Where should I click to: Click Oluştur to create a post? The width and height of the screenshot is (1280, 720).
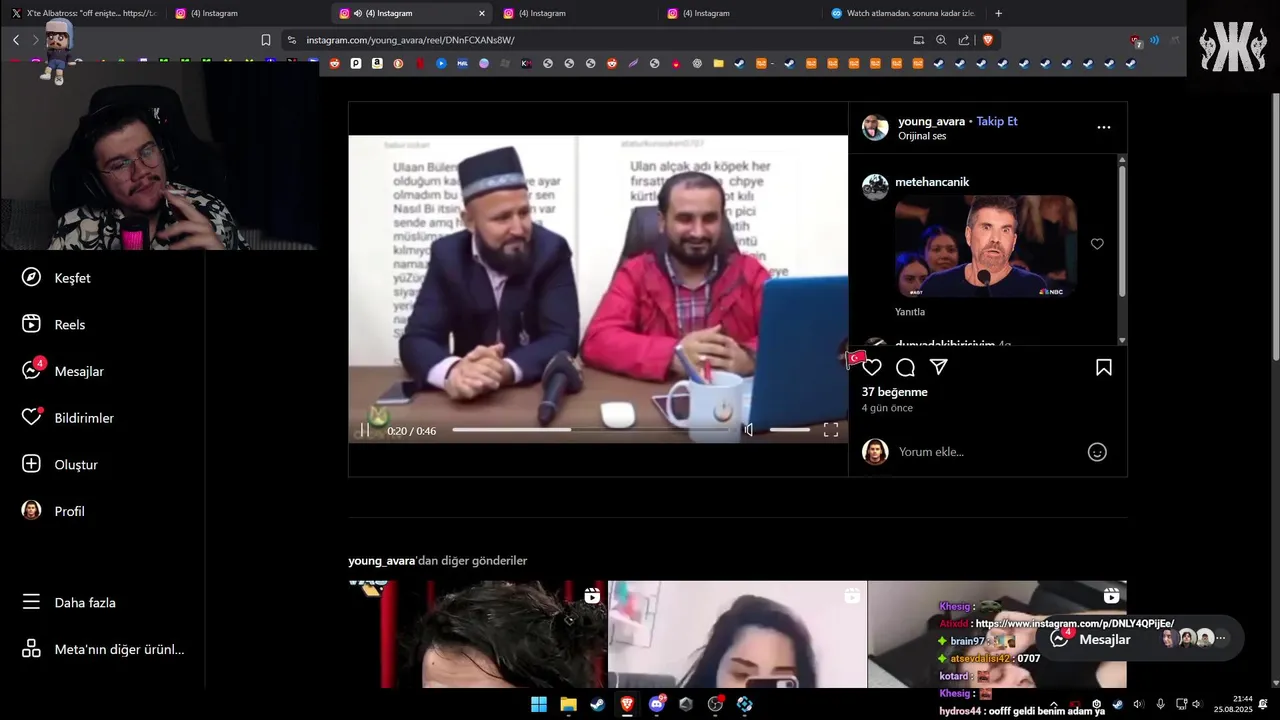click(x=60, y=464)
